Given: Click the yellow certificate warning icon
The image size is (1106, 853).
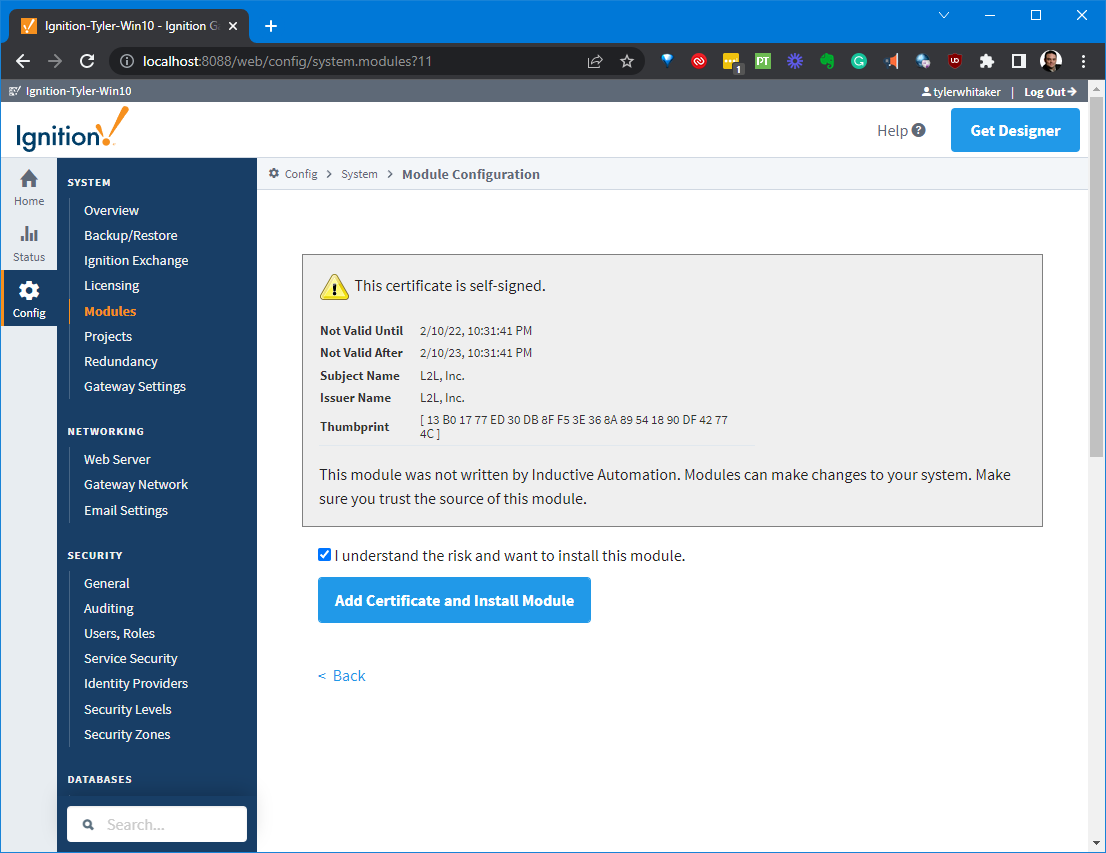Looking at the screenshot, I should (x=334, y=287).
